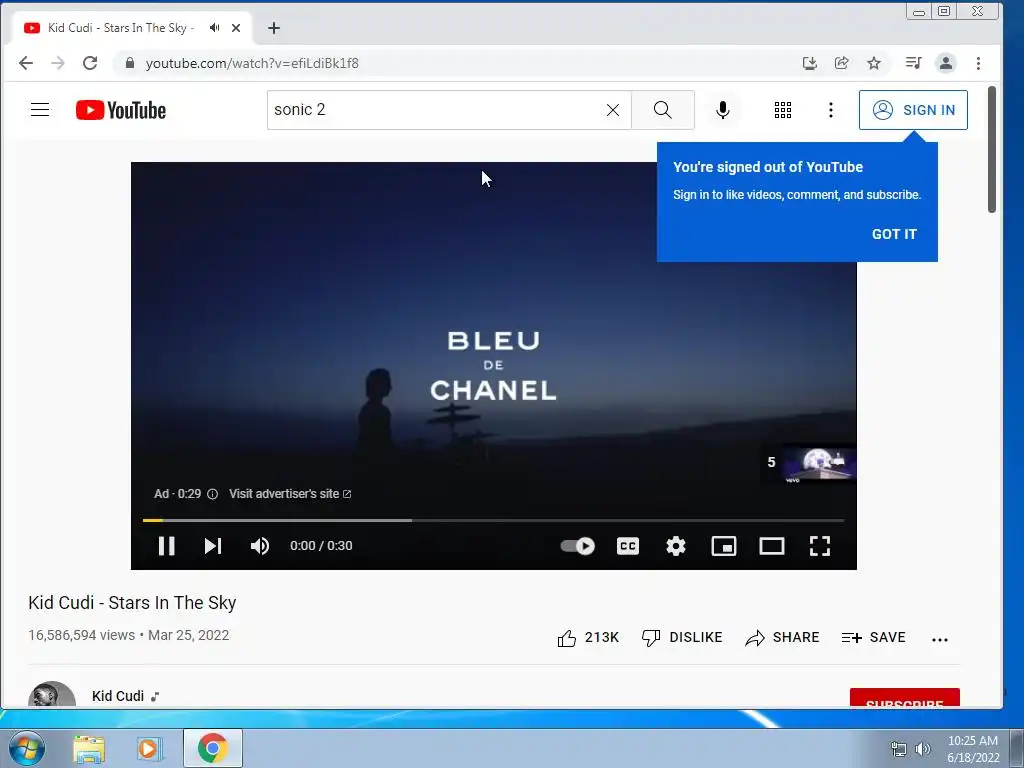
Task: Open system volume tray icon
Action: [922, 749]
